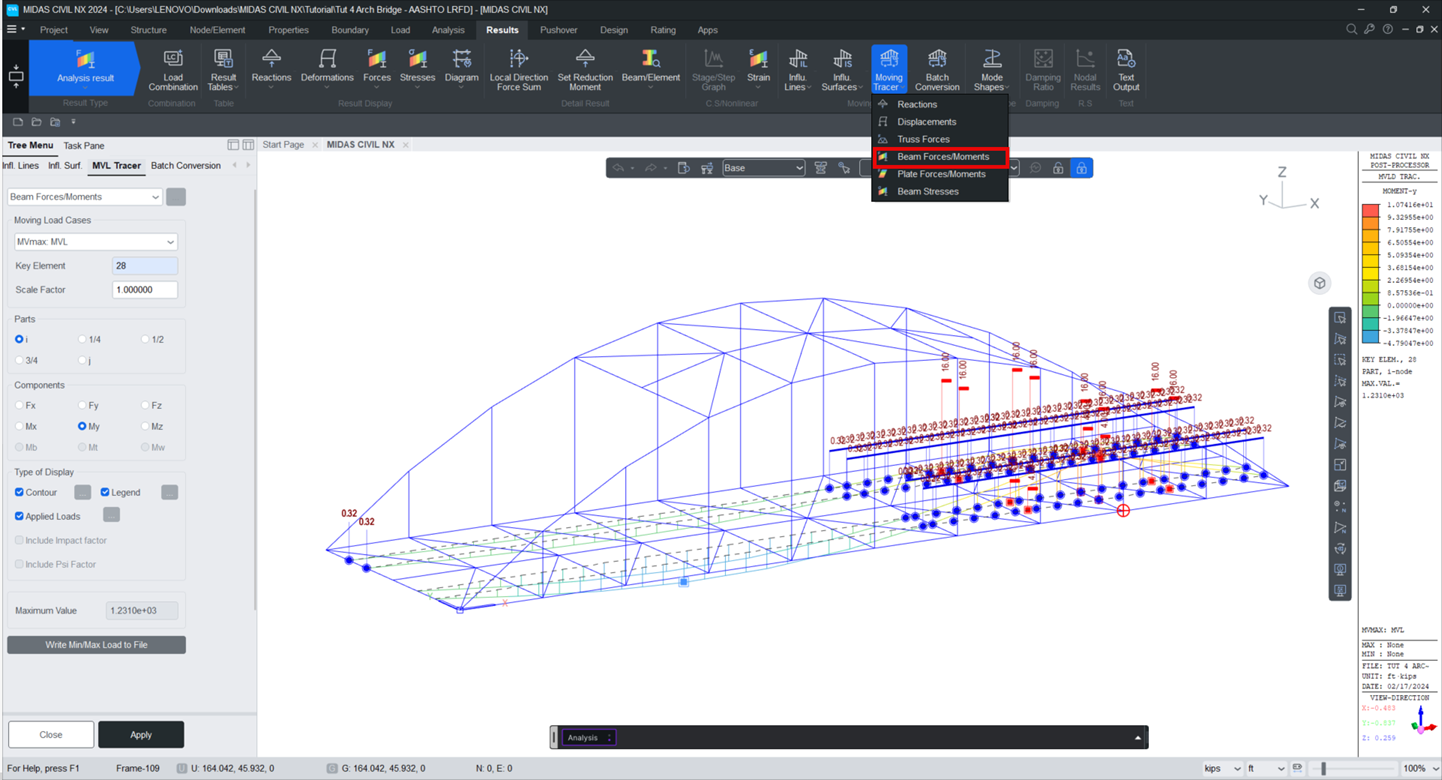The image size is (1442, 780).
Task: Select the 1/2 part radio button
Action: 145,339
